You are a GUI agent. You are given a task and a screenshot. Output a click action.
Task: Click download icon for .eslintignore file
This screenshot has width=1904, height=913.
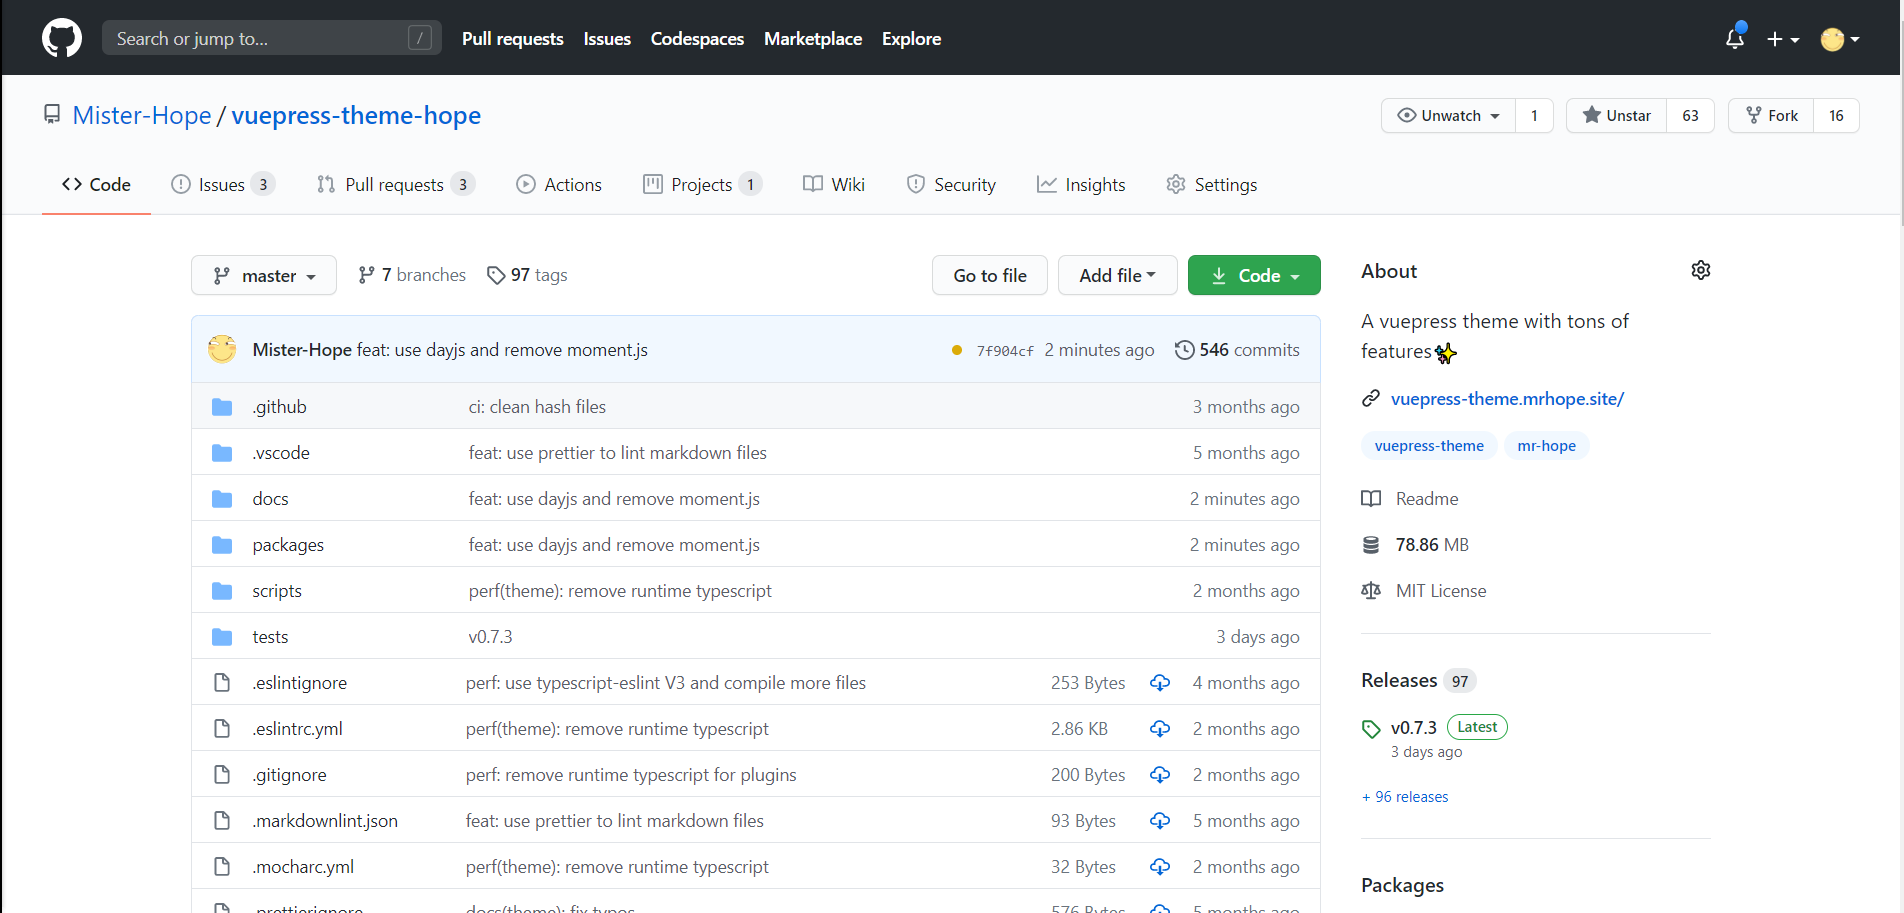pos(1160,683)
